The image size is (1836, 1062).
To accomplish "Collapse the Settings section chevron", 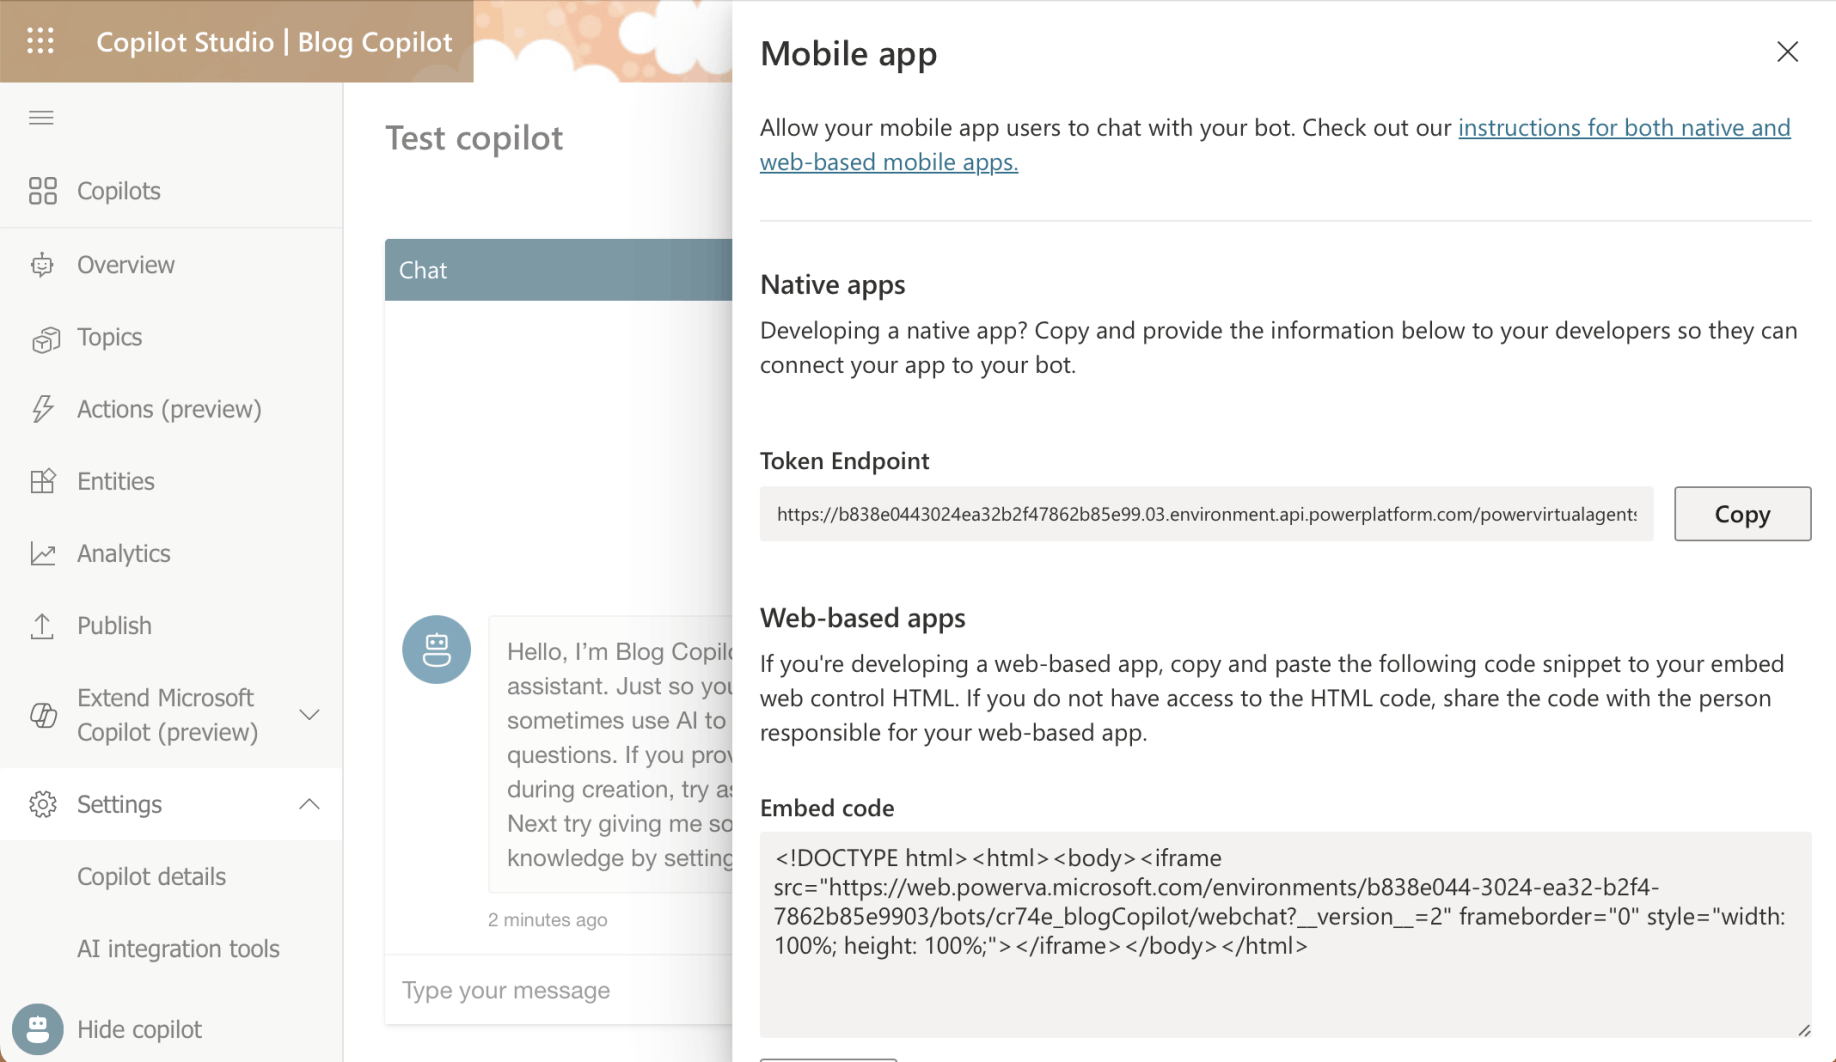I will click(309, 804).
